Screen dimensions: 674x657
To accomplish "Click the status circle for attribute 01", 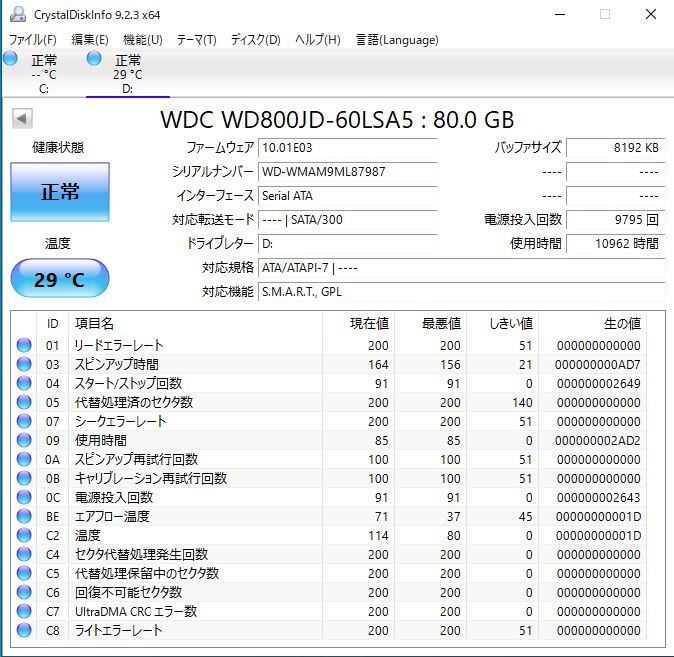I will click(24, 345).
